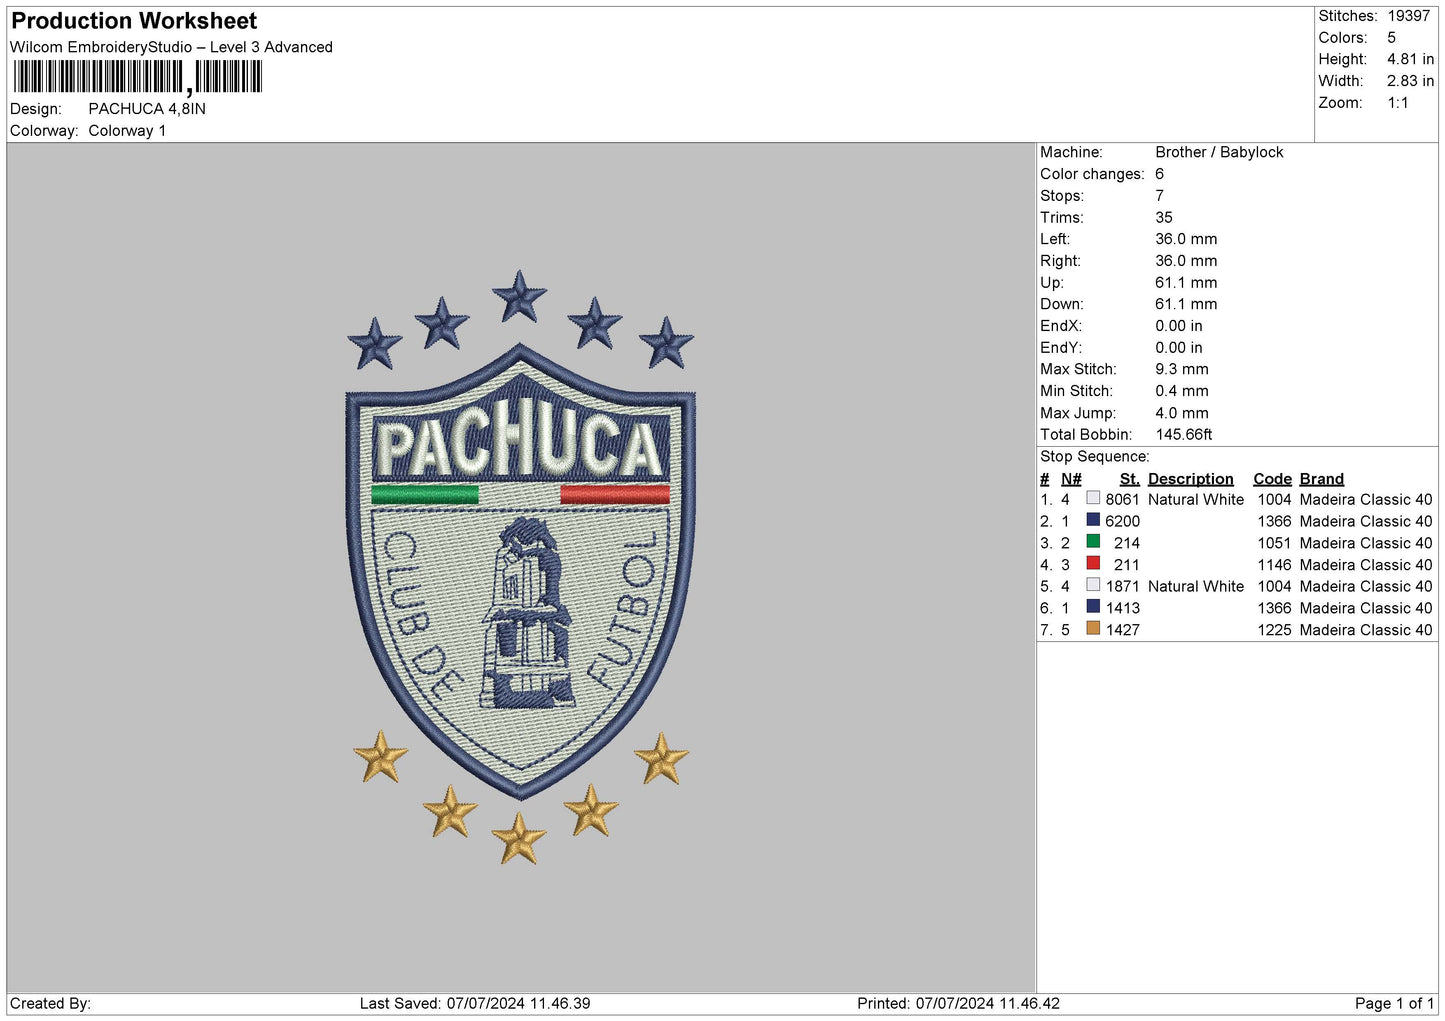Click the Color changes value 6
The width and height of the screenshot is (1445, 1021).
1159,174
